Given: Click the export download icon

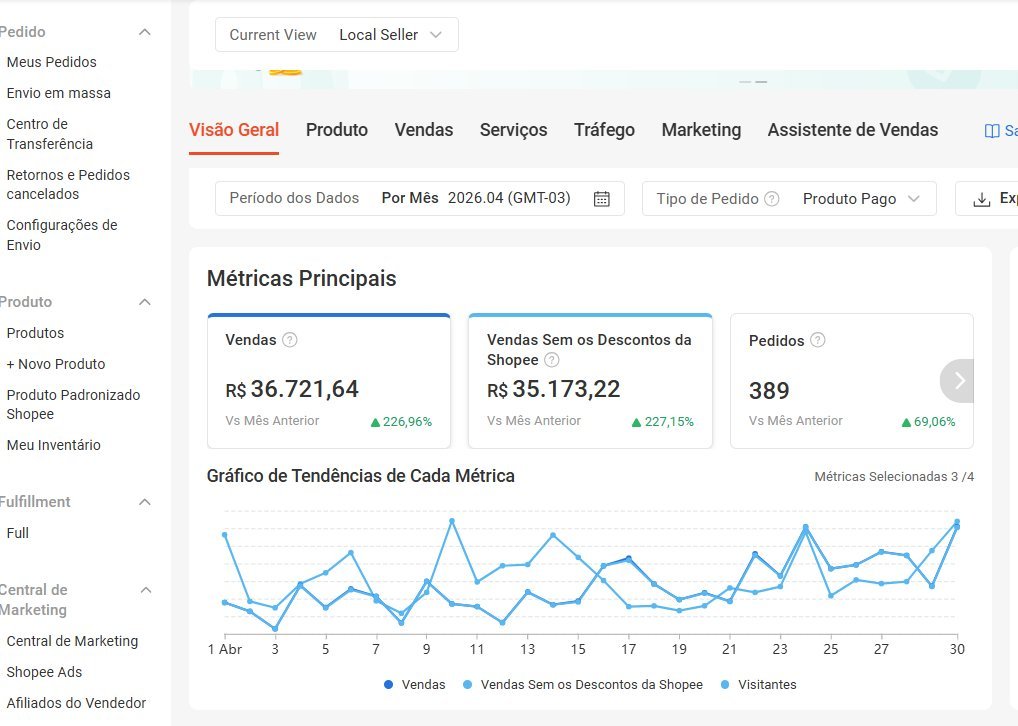Looking at the screenshot, I should [x=982, y=199].
